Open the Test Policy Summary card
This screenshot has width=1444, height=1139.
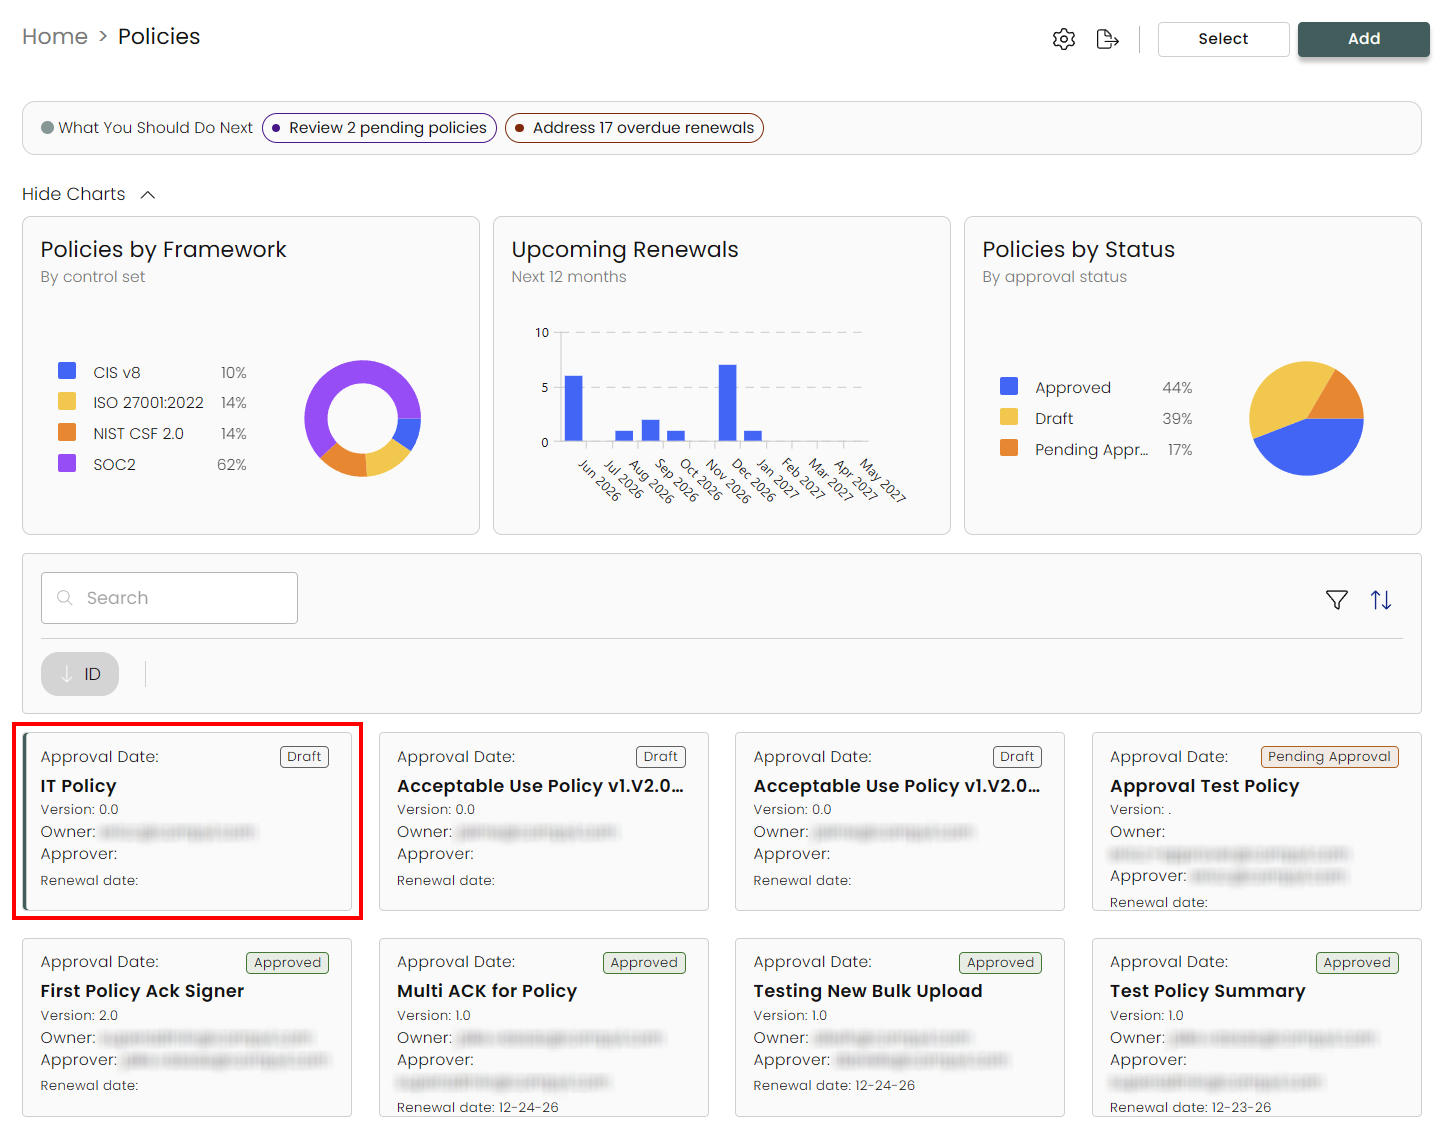tap(1256, 1027)
